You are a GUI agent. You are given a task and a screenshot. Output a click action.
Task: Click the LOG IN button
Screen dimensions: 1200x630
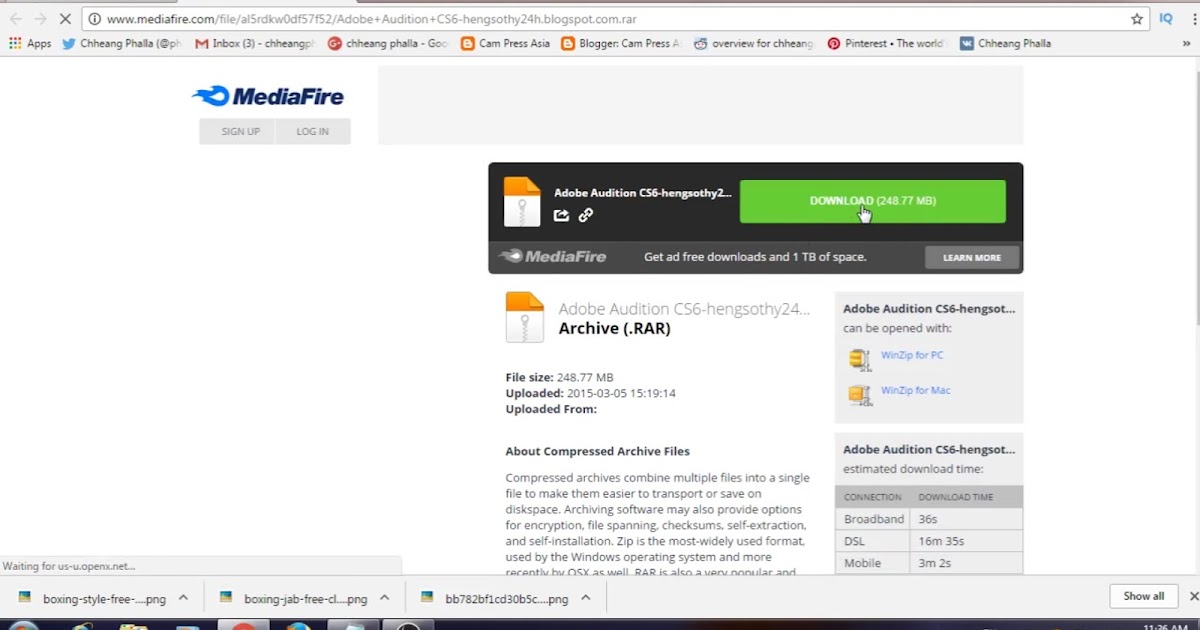click(x=313, y=131)
